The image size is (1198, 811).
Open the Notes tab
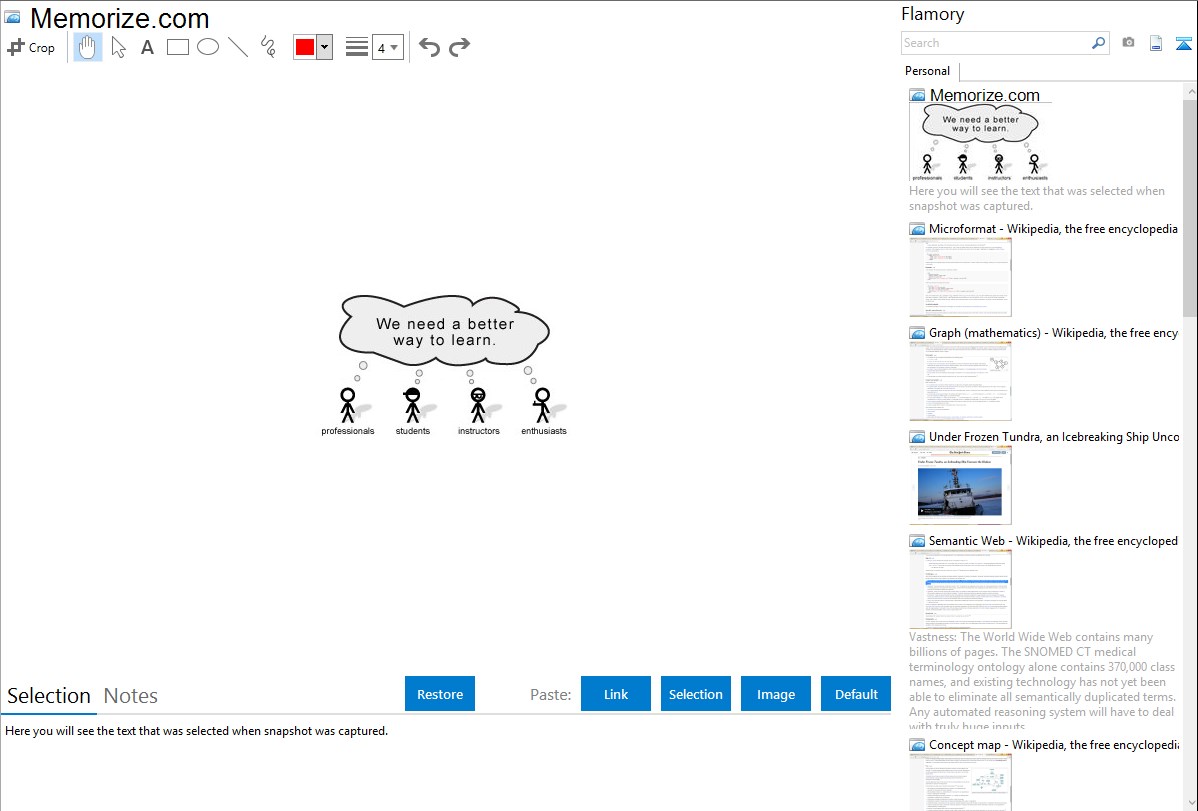[x=131, y=696]
